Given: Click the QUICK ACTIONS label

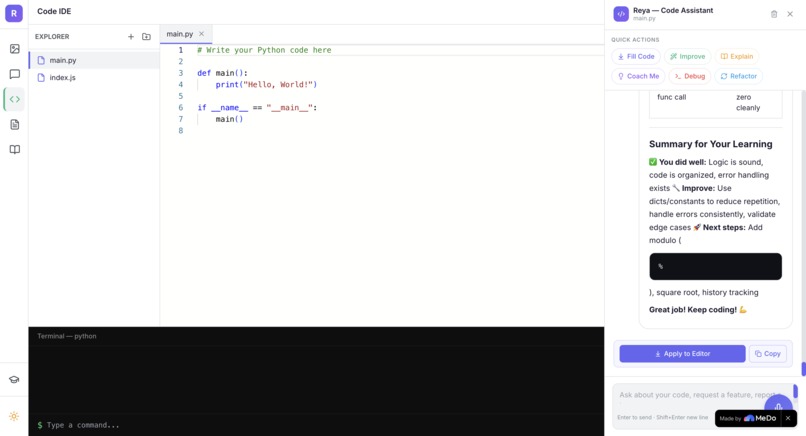Looking at the screenshot, I should 635,40.
